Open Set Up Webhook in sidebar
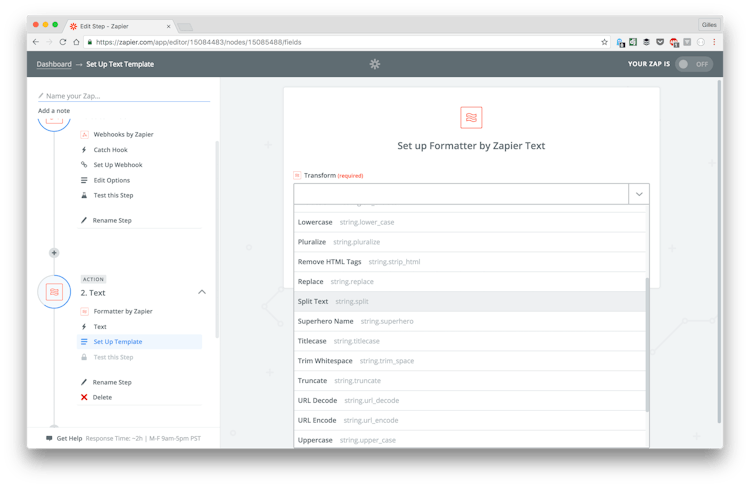This screenshot has width=750, height=487. pos(118,165)
